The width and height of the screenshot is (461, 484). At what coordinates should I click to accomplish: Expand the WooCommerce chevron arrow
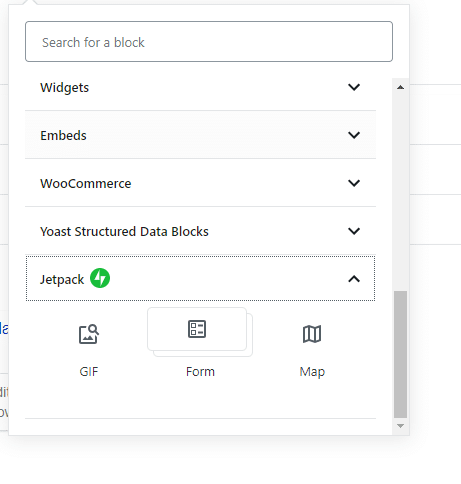tap(354, 183)
